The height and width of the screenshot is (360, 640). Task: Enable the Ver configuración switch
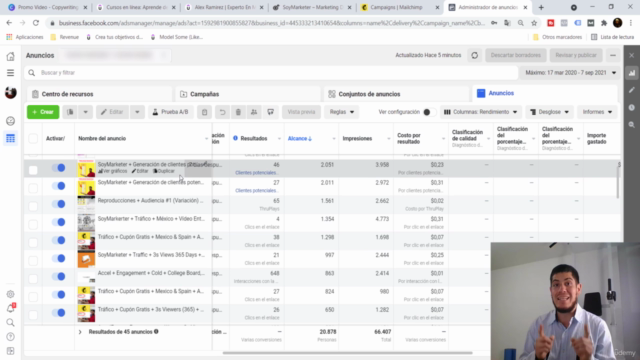tap(429, 112)
